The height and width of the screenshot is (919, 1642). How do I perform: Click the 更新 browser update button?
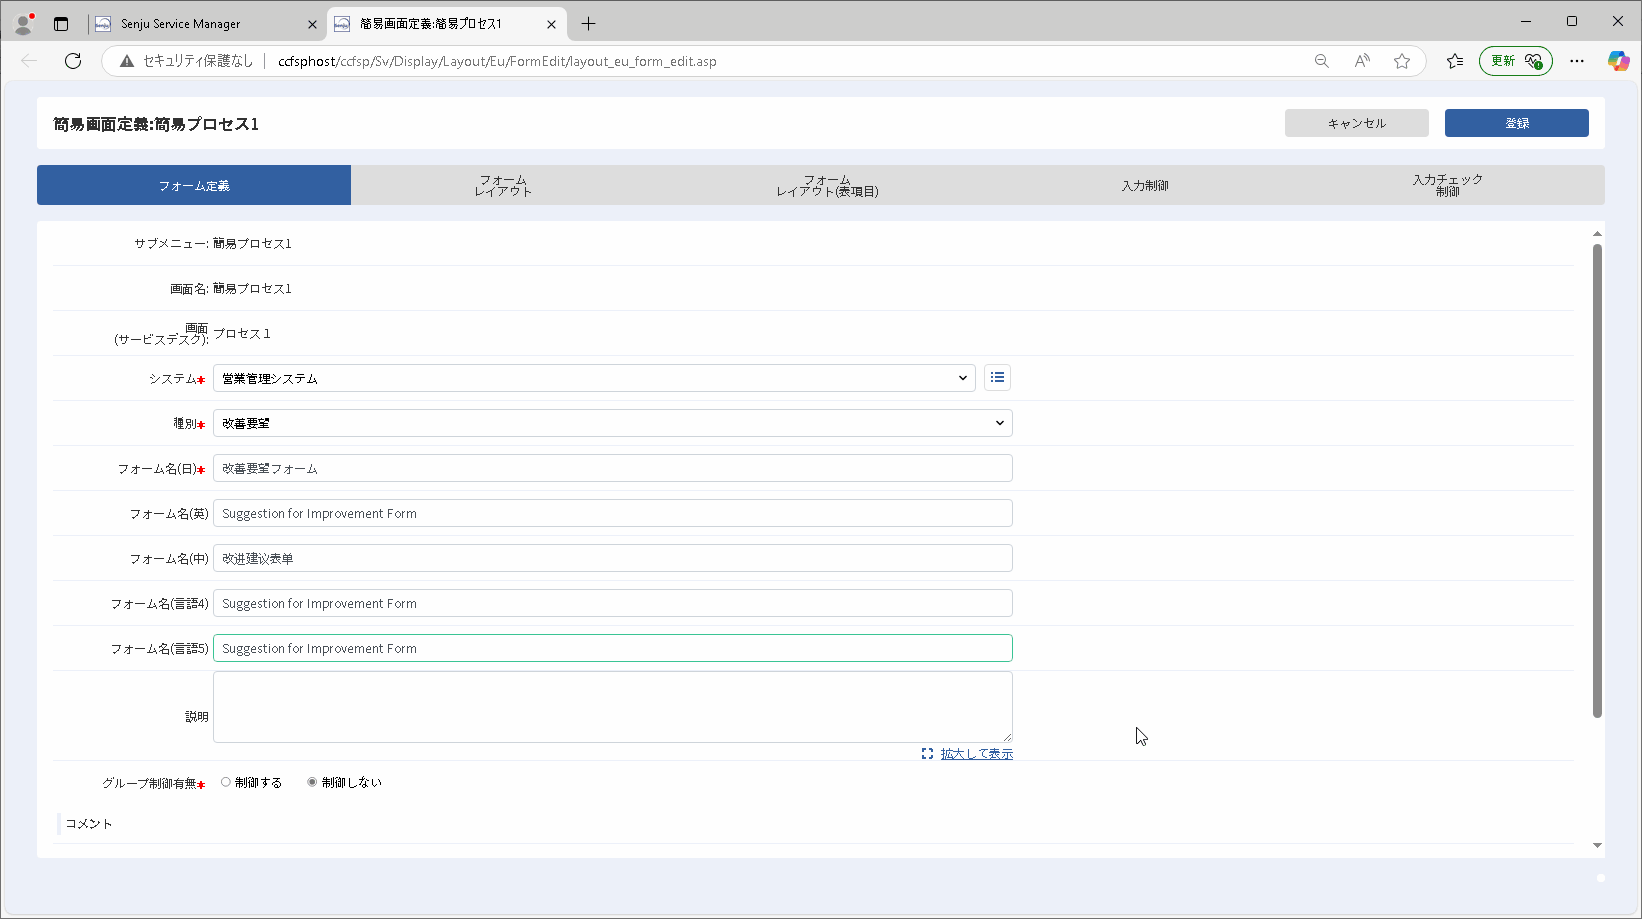tap(1516, 61)
